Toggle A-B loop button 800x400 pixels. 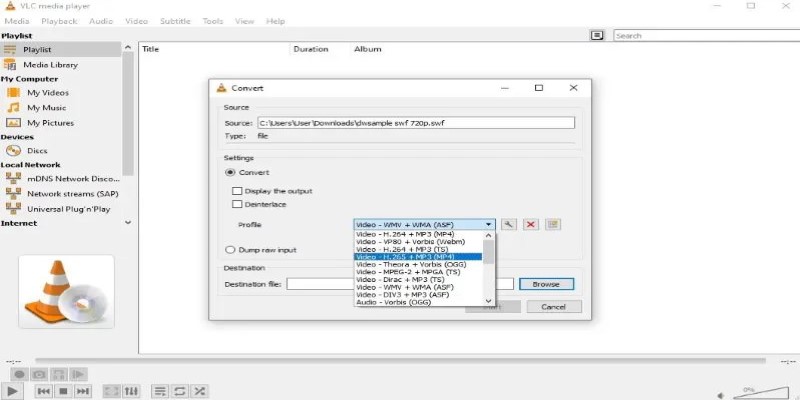(x=59, y=374)
